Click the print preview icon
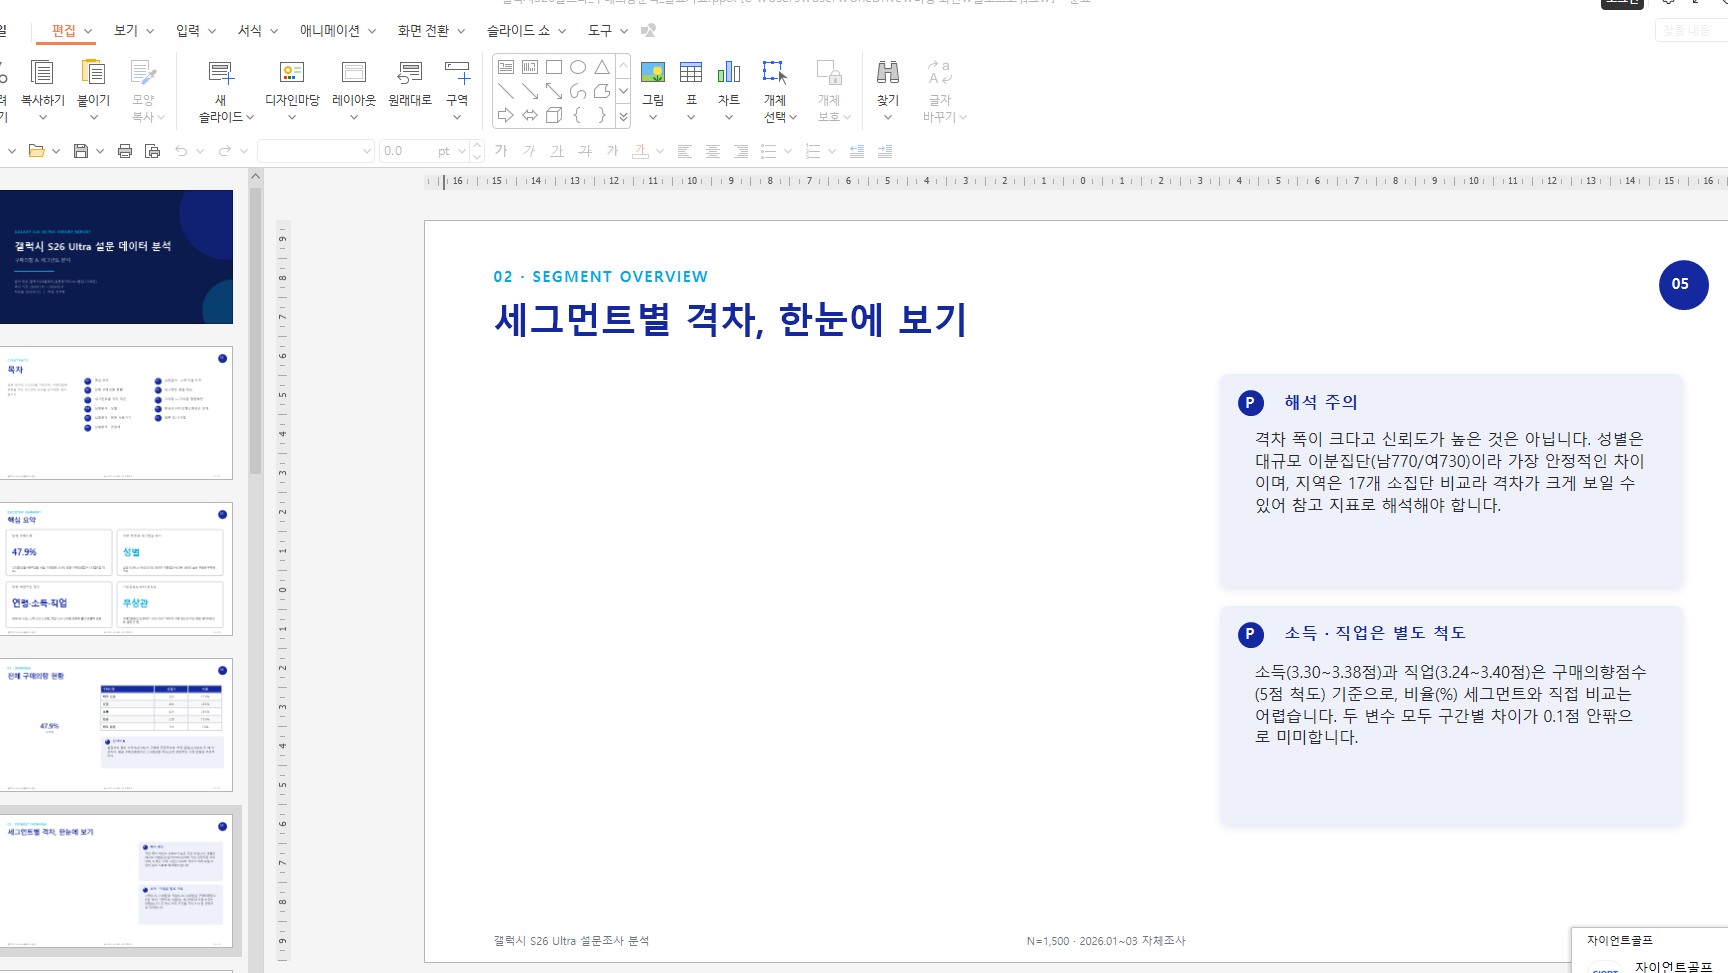The image size is (1728, 973). pyautogui.click(x=152, y=151)
